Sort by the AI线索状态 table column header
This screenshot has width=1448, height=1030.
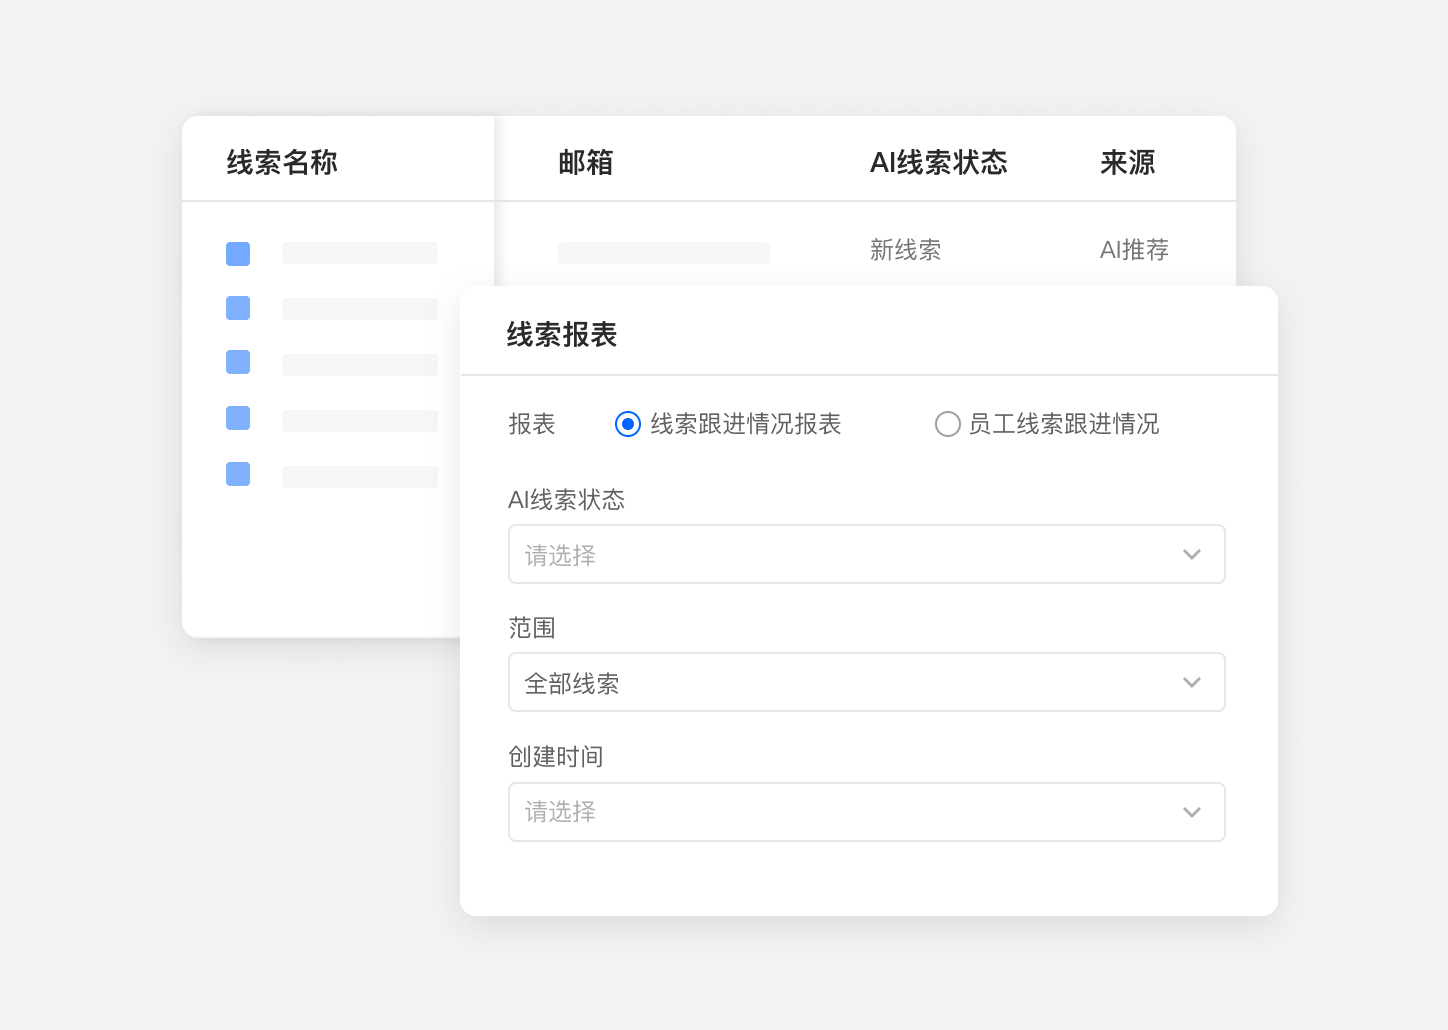[938, 162]
